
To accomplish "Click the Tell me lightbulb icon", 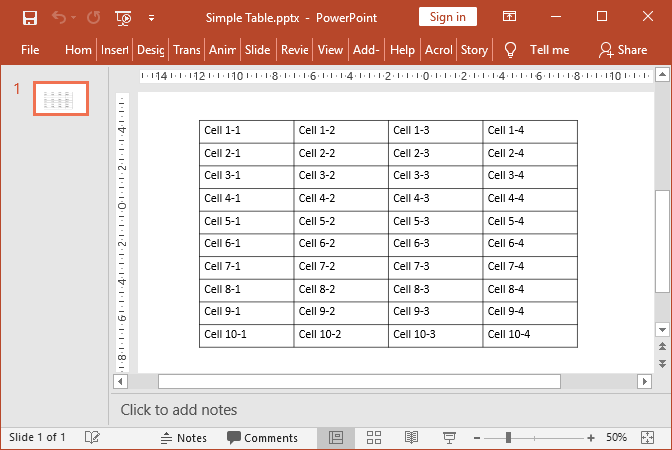I will 510,49.
